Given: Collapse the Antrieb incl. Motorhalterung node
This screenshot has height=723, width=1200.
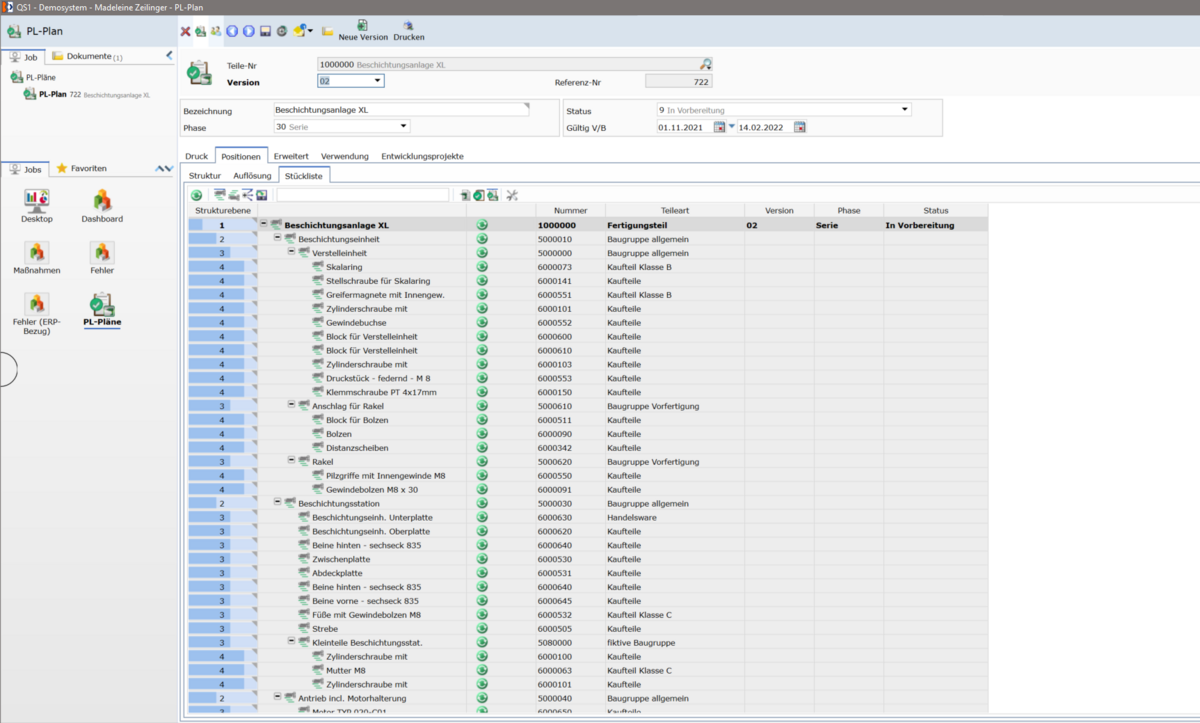Looking at the screenshot, I should pyautogui.click(x=277, y=697).
